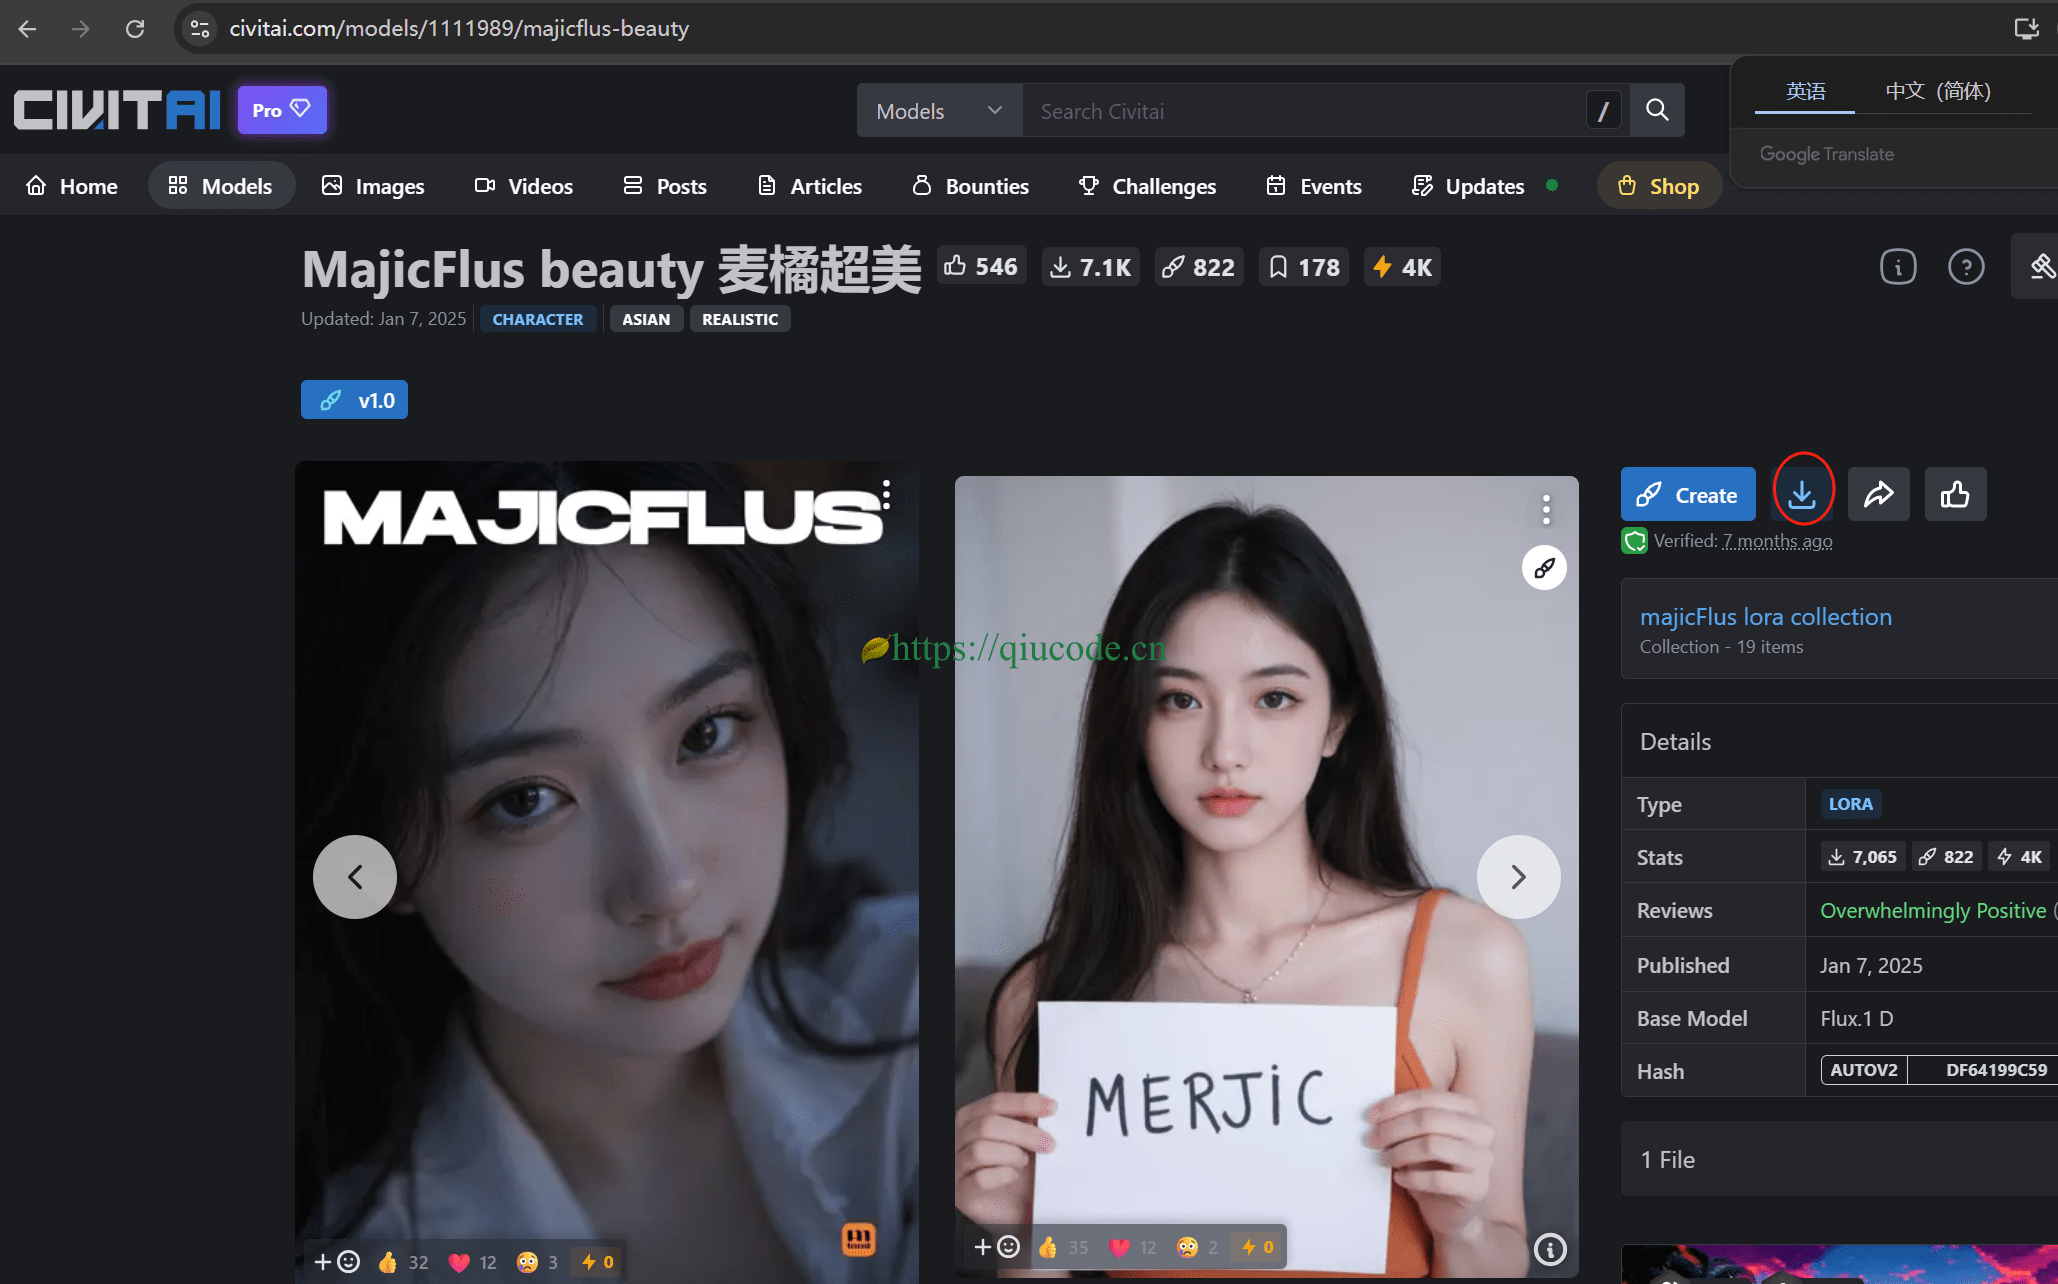
Task: Click the address bar URL
Action: (x=459, y=28)
